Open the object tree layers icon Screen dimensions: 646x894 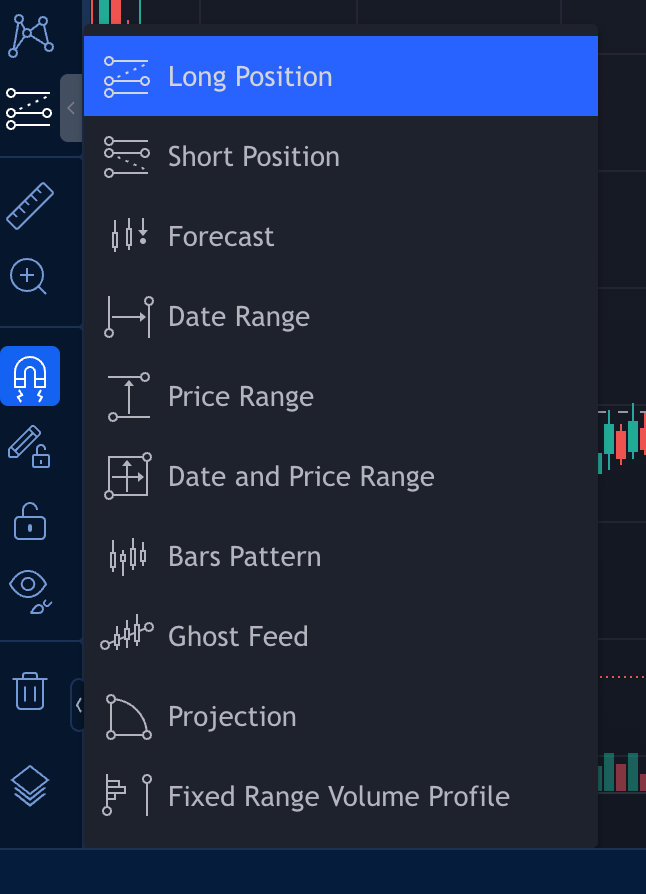pyautogui.click(x=30, y=786)
